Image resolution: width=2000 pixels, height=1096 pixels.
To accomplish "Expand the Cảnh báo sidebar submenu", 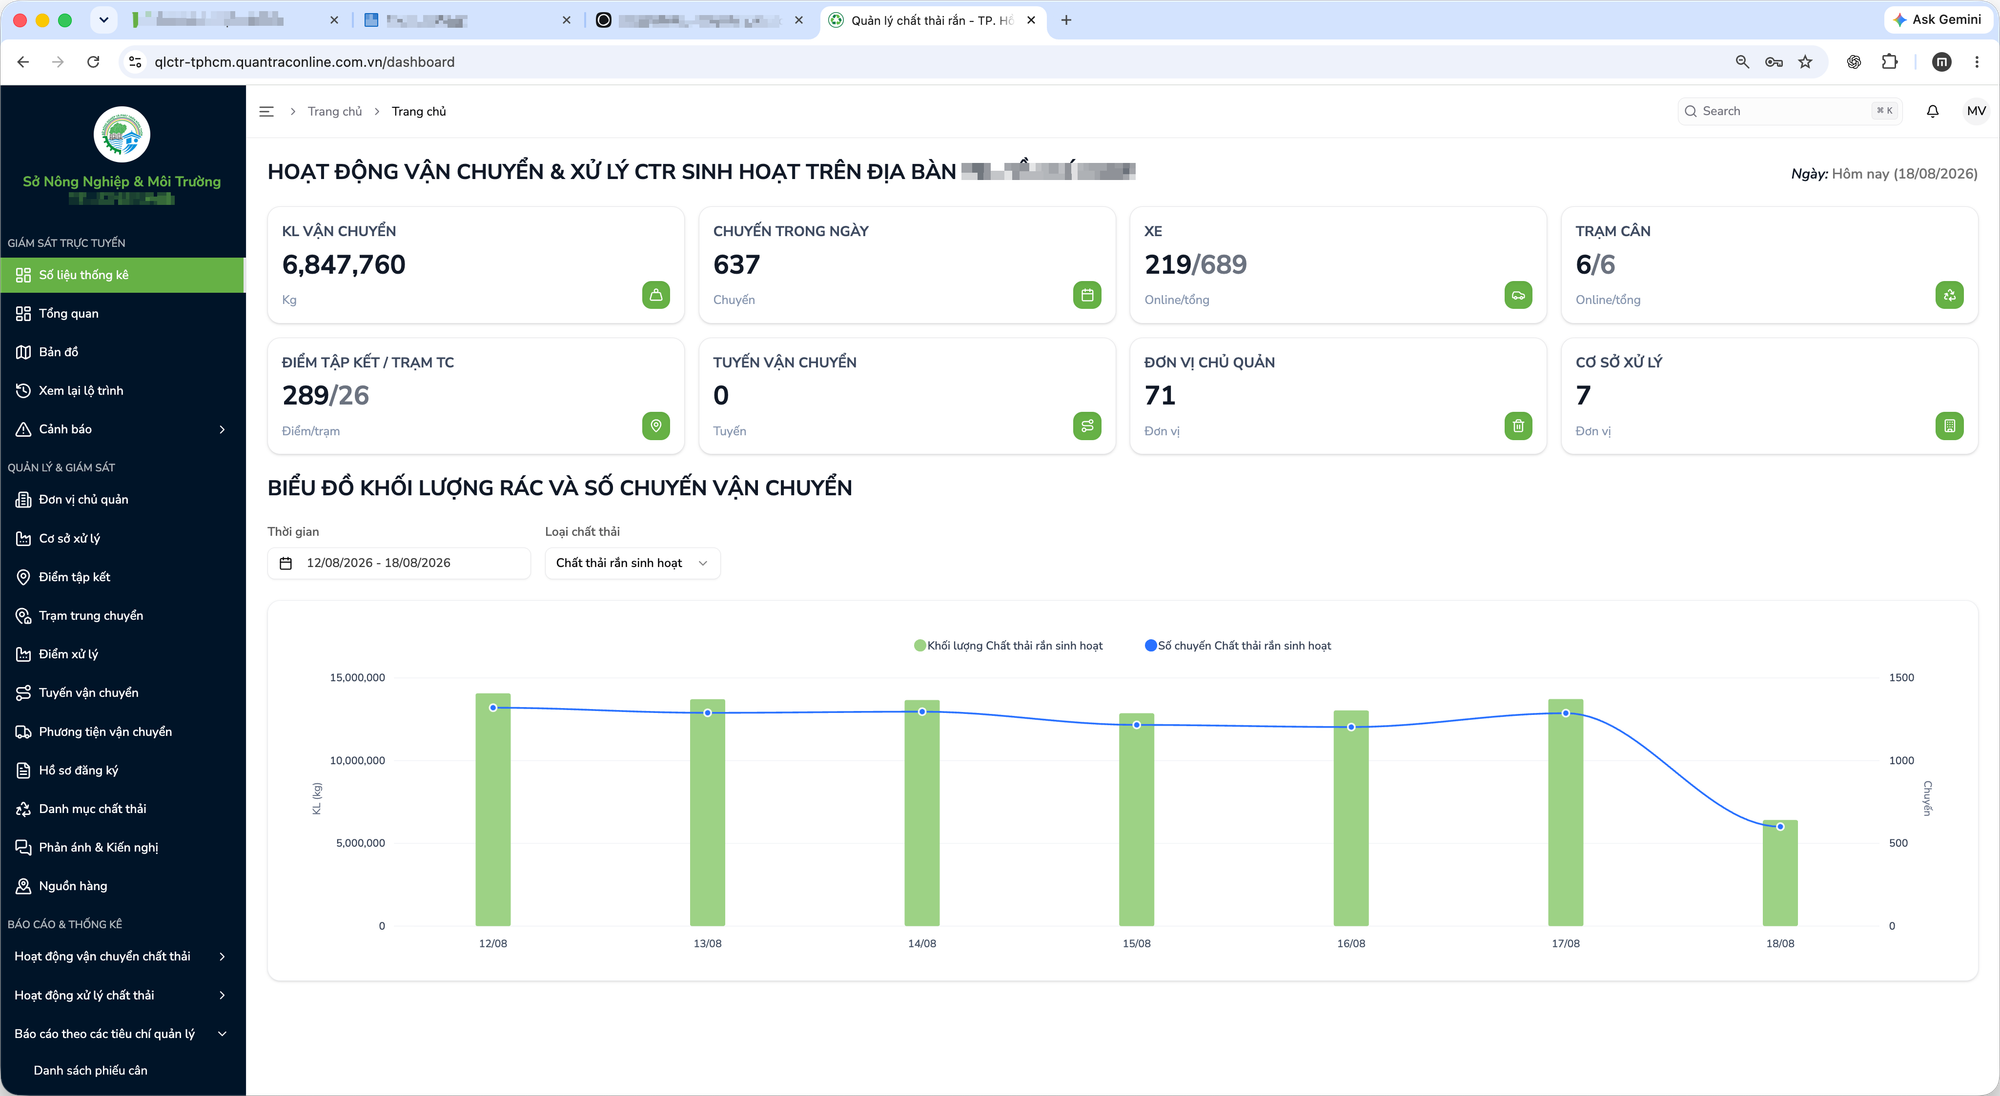I will tap(122, 429).
